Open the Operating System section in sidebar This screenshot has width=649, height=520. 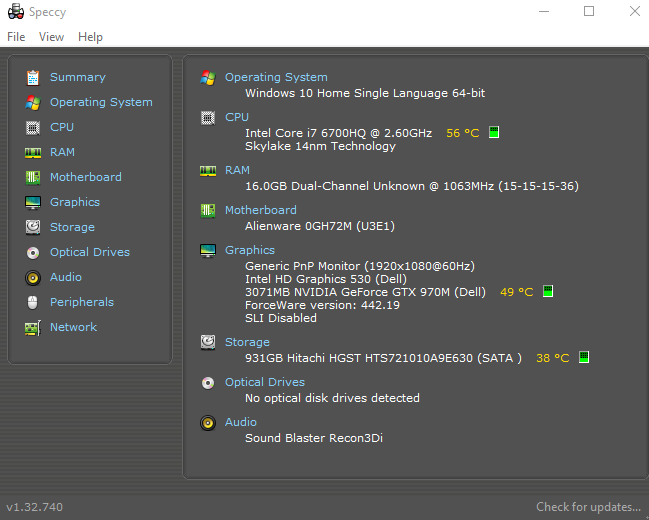101,102
